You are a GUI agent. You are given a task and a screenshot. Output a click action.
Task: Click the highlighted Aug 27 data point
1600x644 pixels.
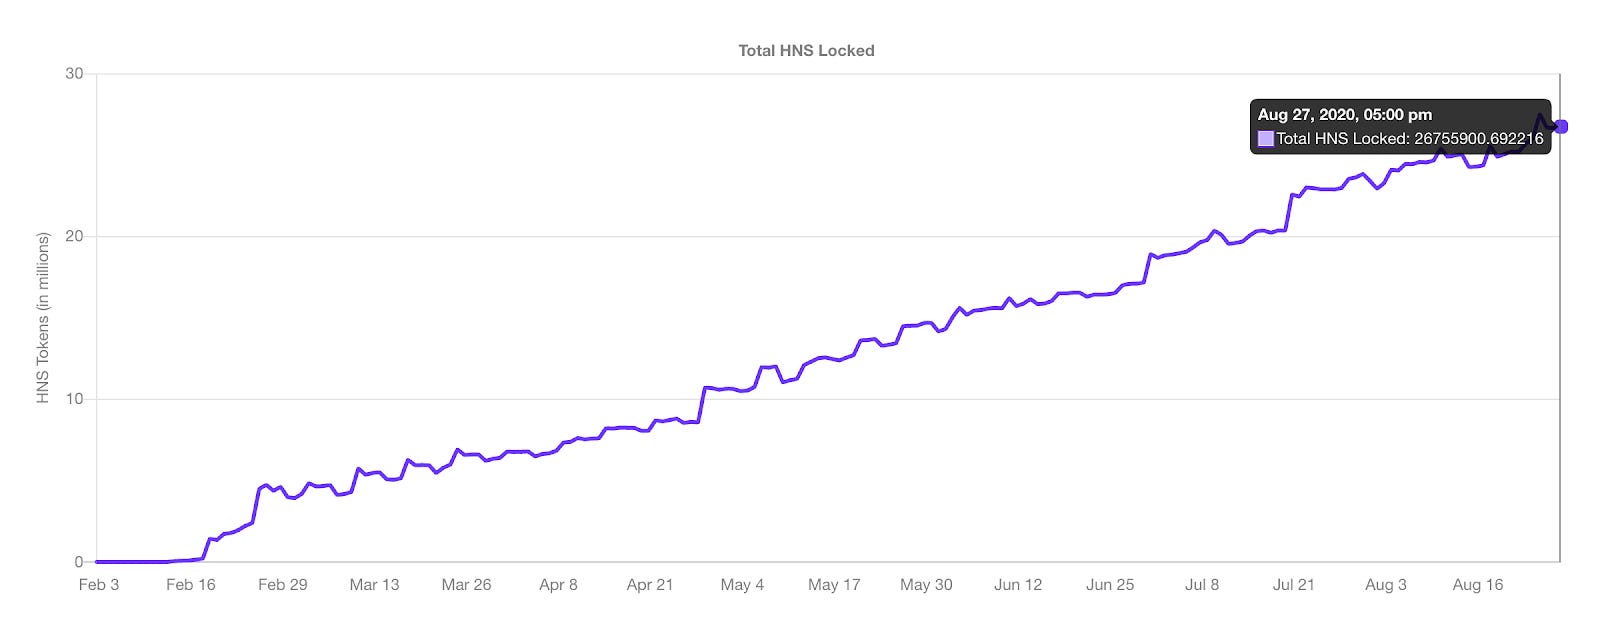[1561, 127]
